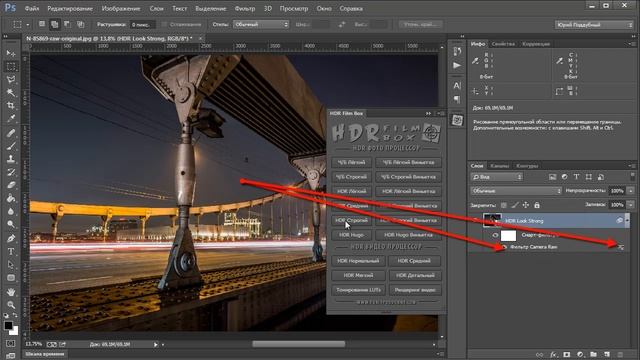Viewport: 640px width, 360px height.
Task: Select the Path Selection tool
Action: 11,264
